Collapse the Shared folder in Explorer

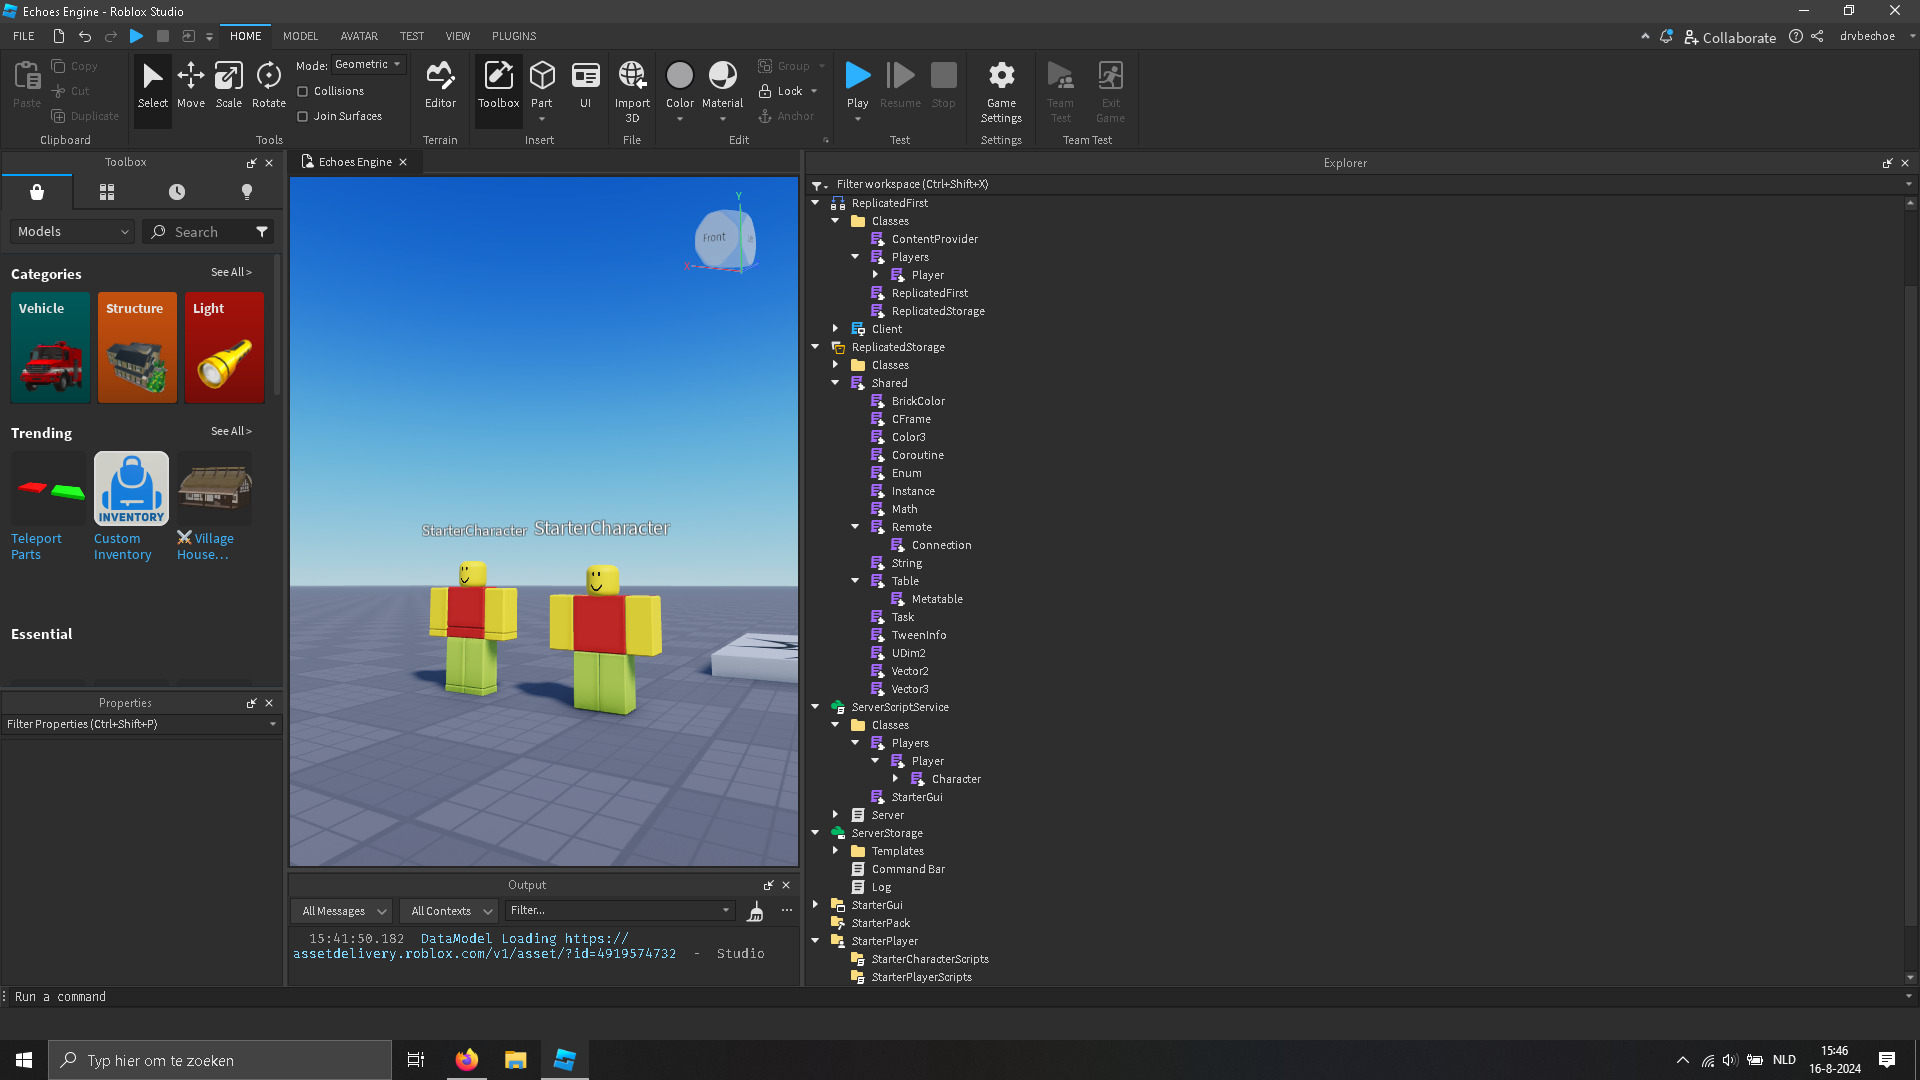pyautogui.click(x=837, y=383)
